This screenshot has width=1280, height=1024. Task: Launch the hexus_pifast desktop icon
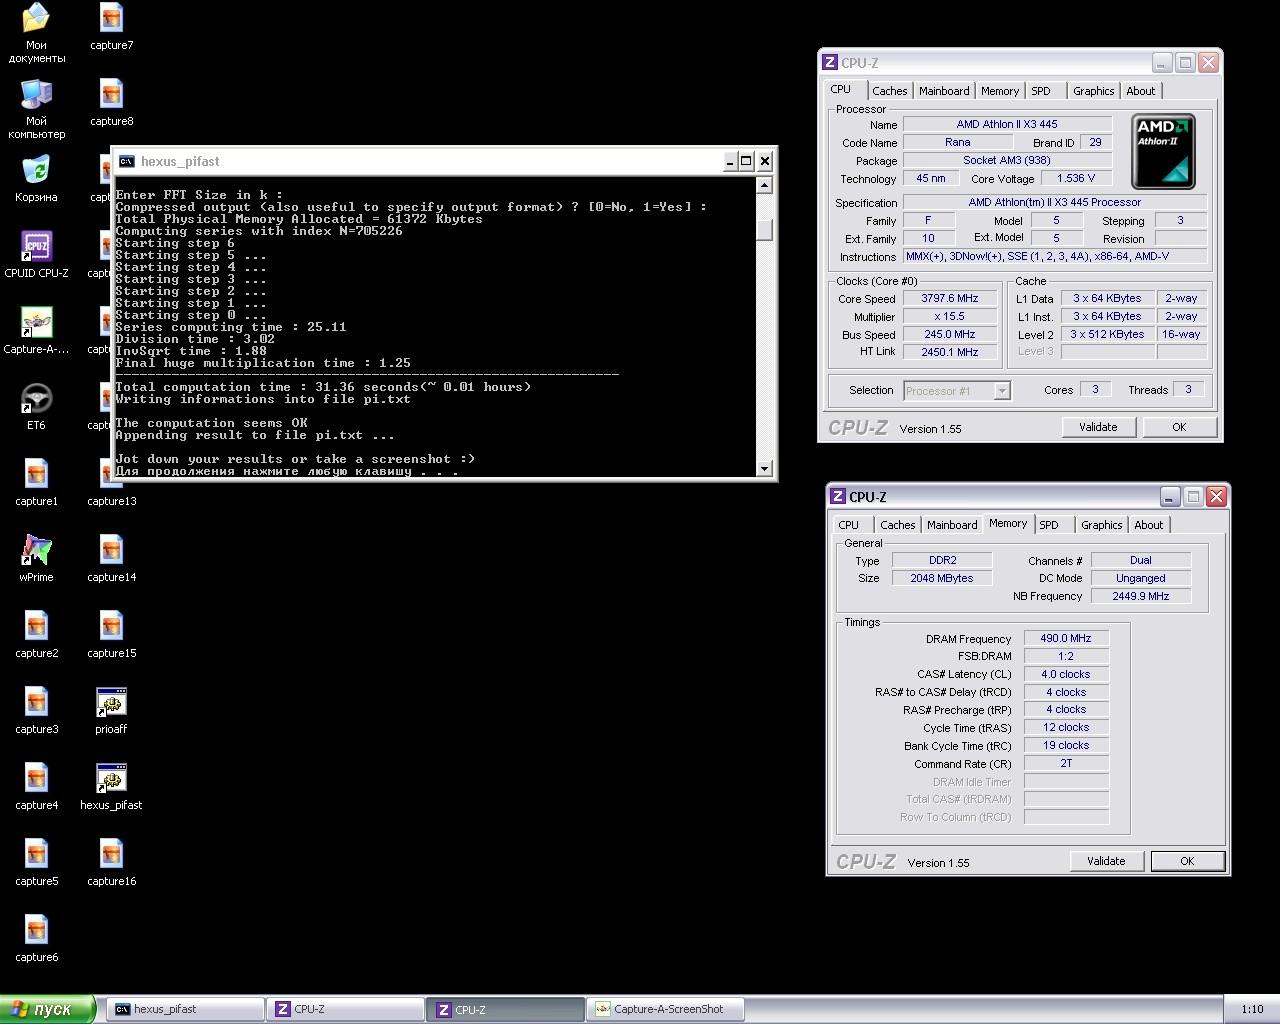pyautogui.click(x=111, y=786)
